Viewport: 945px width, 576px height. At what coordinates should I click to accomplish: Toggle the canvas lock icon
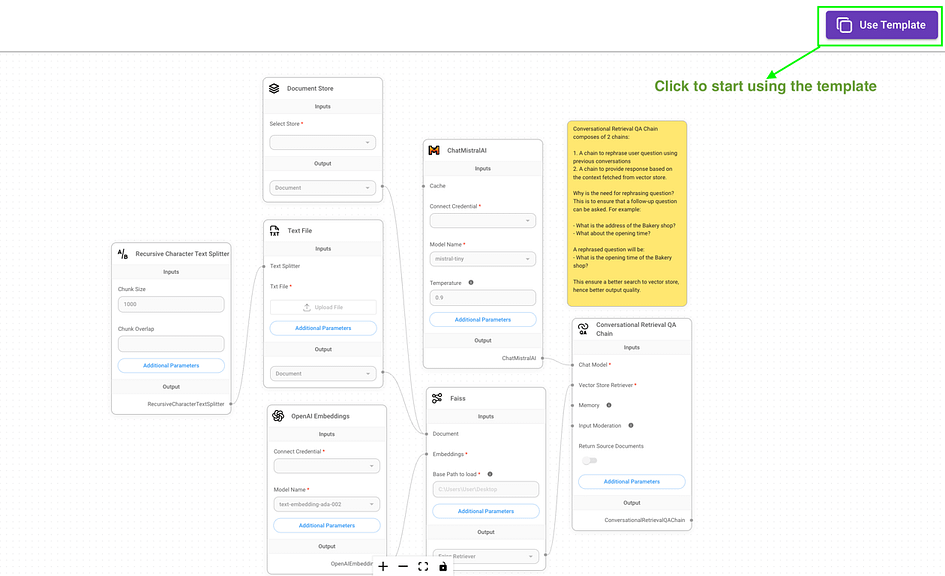tap(443, 566)
